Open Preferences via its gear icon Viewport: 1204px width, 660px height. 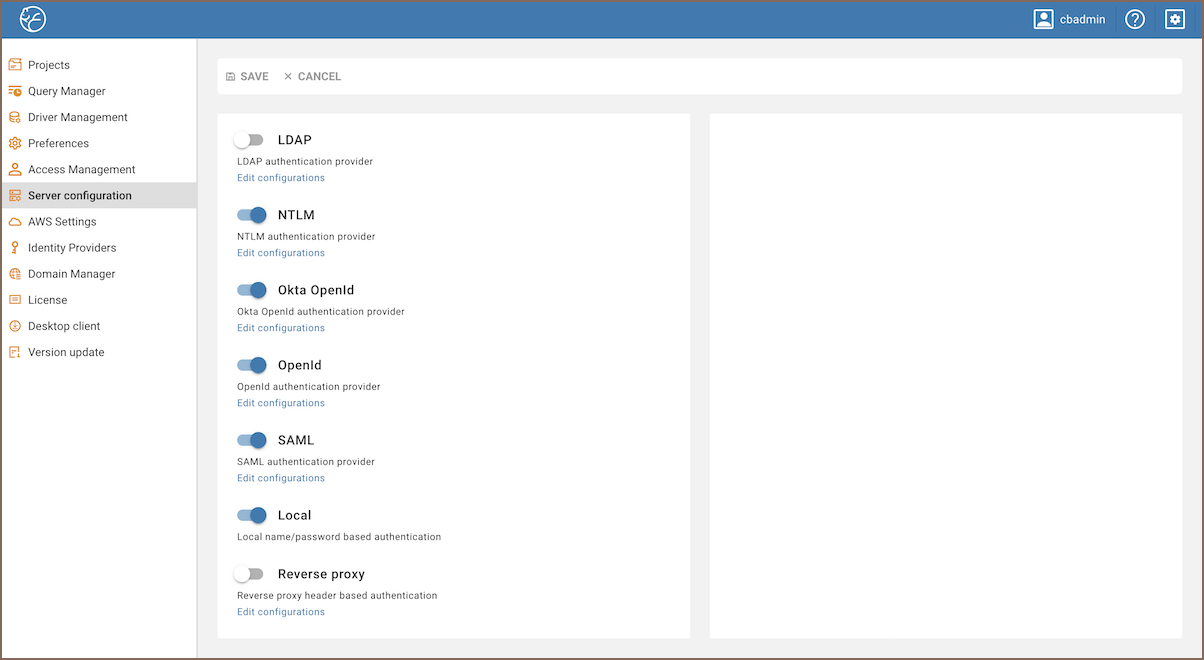tap(17, 143)
